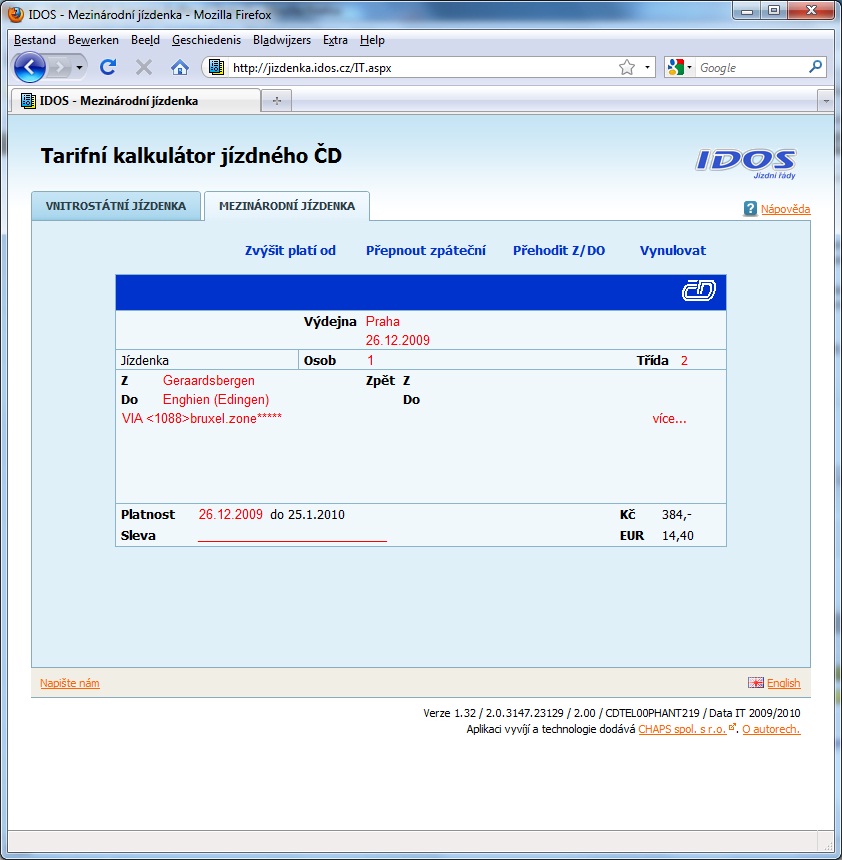Open the CHAPS spol. s r.o. link

pyautogui.click(x=682, y=729)
